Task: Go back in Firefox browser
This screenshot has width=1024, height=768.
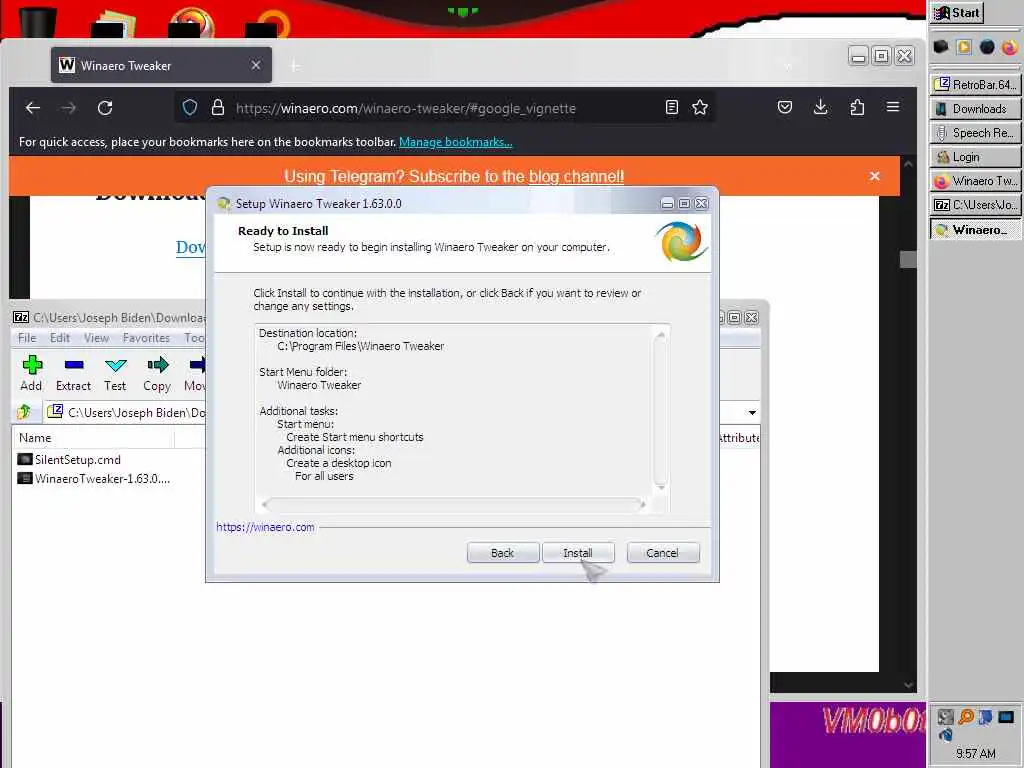Action: (x=33, y=108)
